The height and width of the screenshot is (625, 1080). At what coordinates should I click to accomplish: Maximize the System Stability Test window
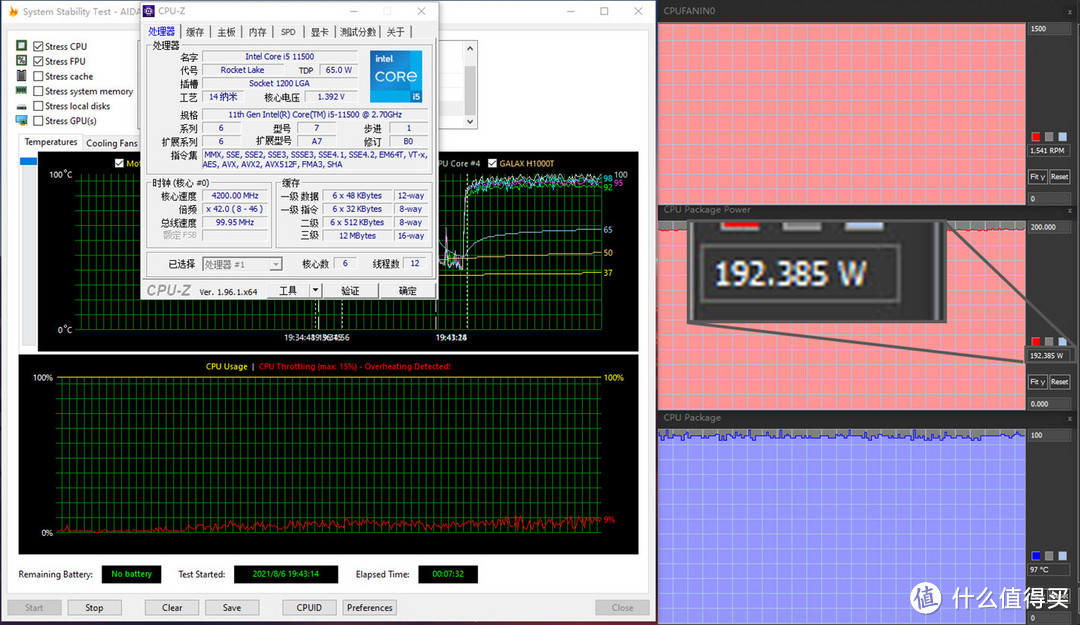pos(604,11)
